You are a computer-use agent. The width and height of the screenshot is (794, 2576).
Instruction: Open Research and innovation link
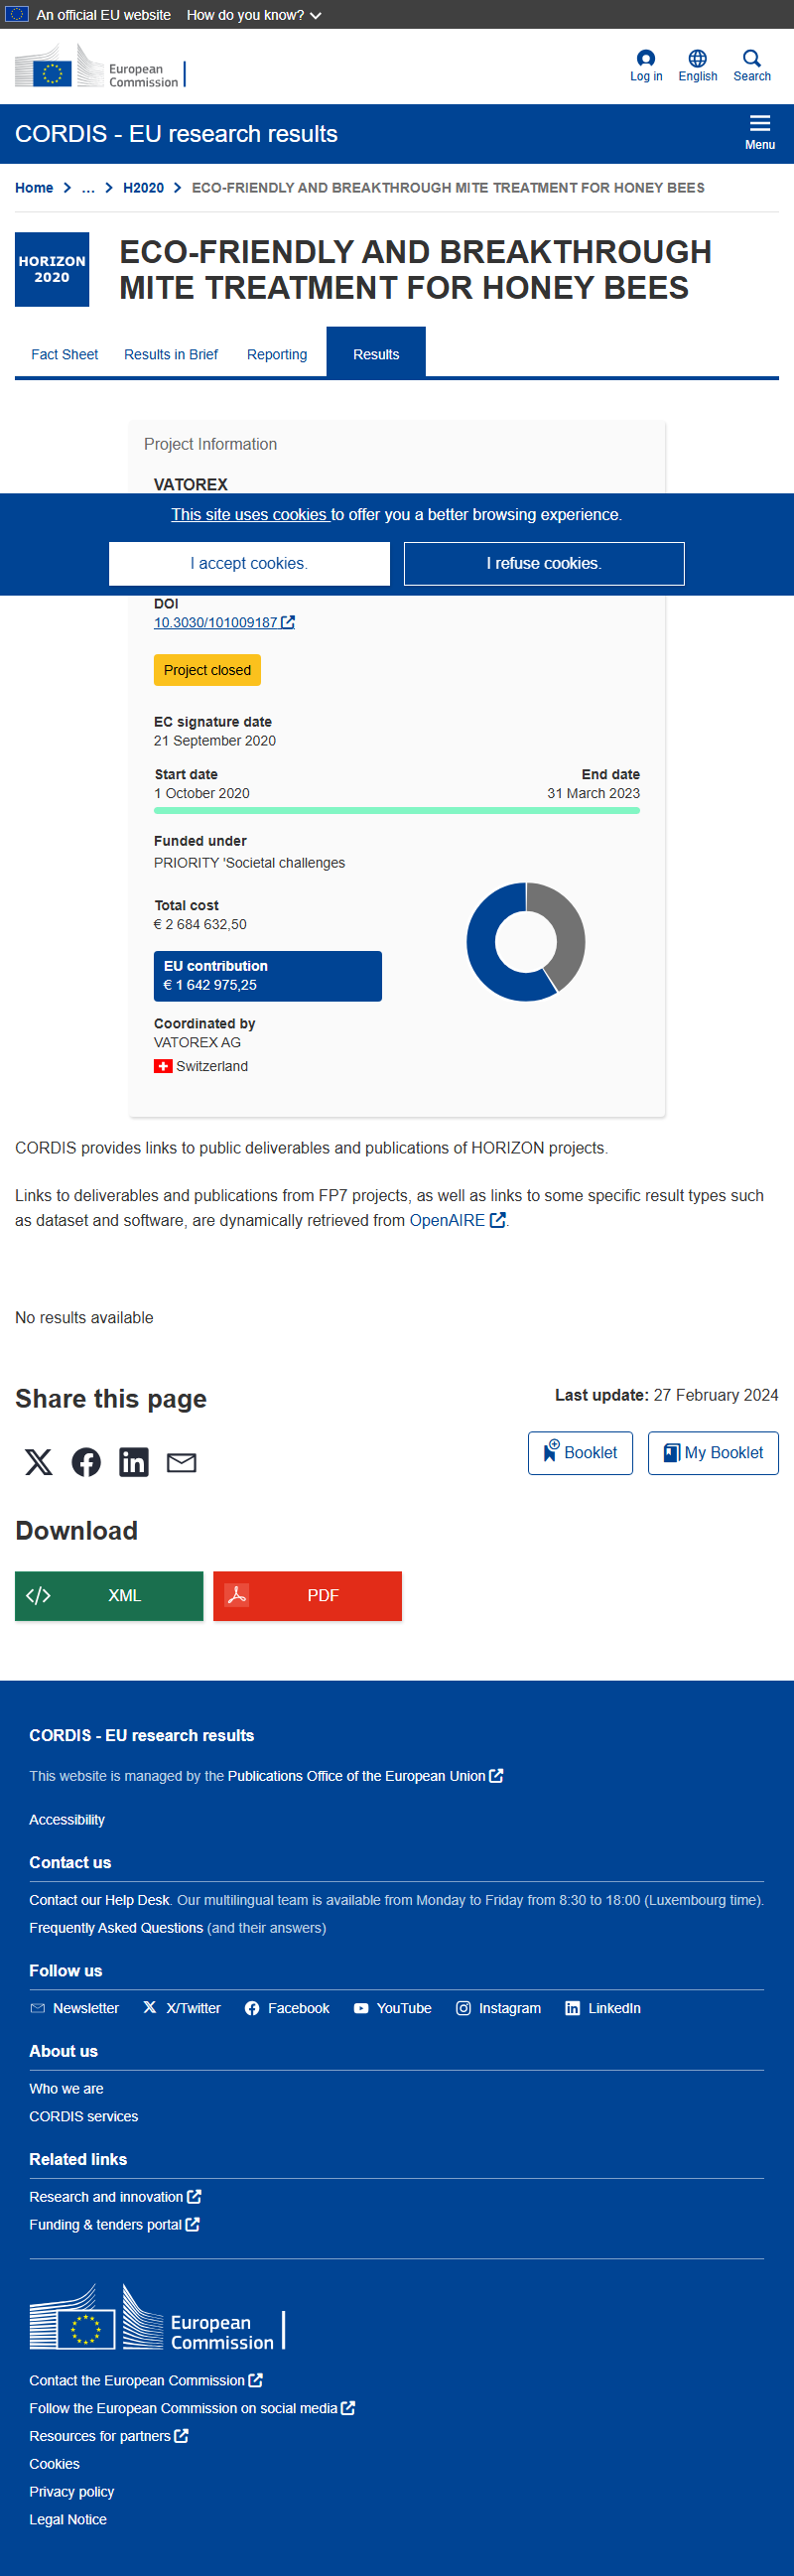pos(115,2196)
